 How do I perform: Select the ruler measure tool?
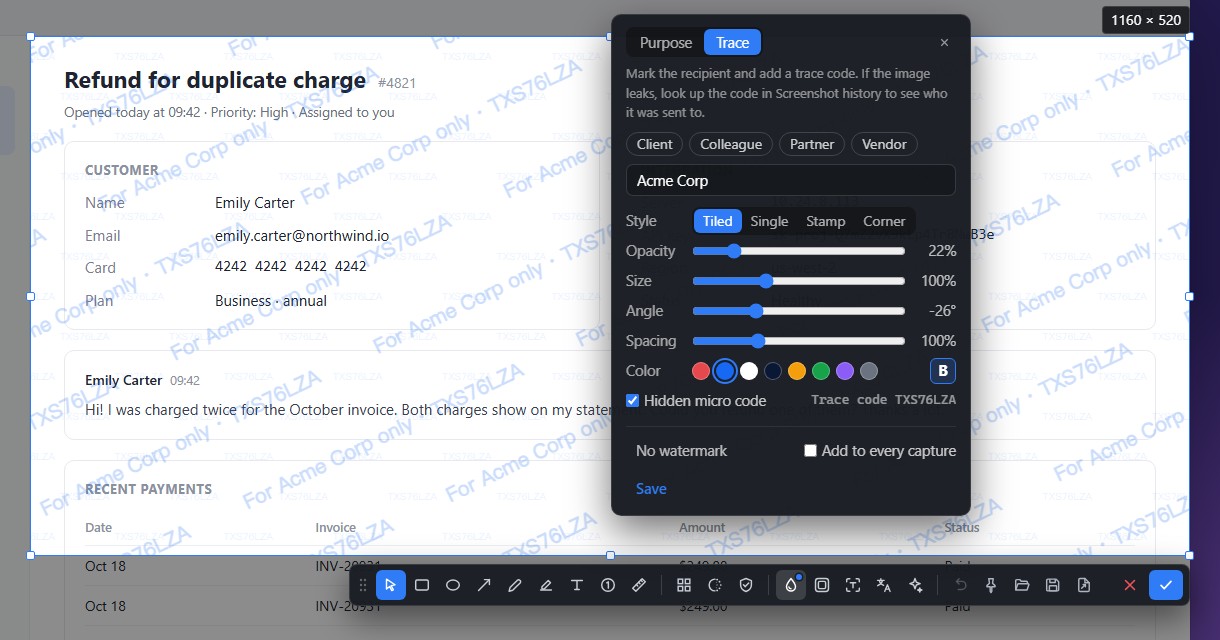639,585
